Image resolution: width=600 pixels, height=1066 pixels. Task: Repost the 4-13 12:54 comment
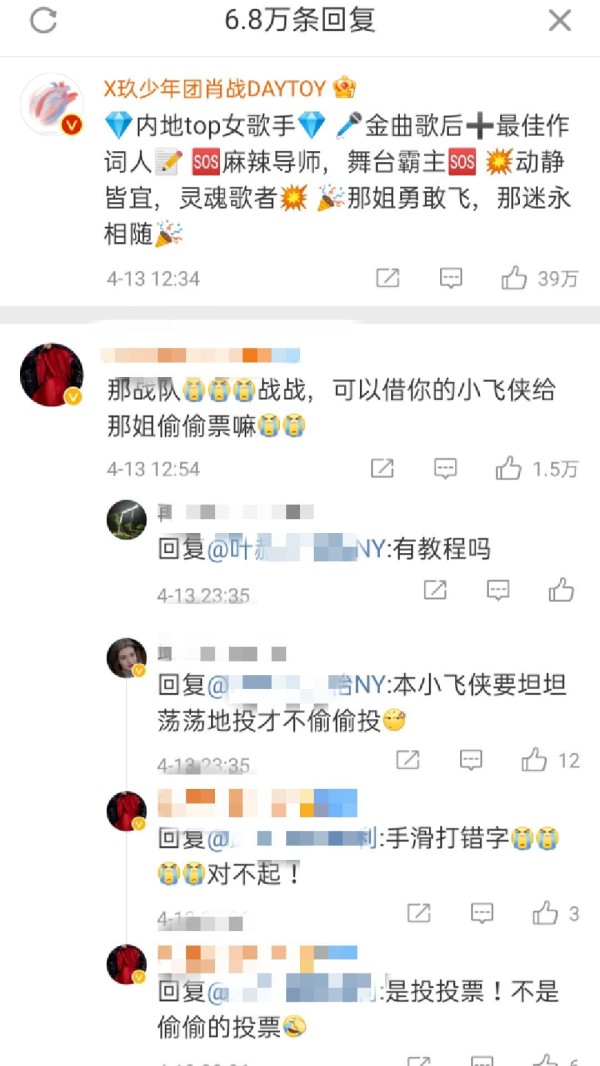[383, 468]
